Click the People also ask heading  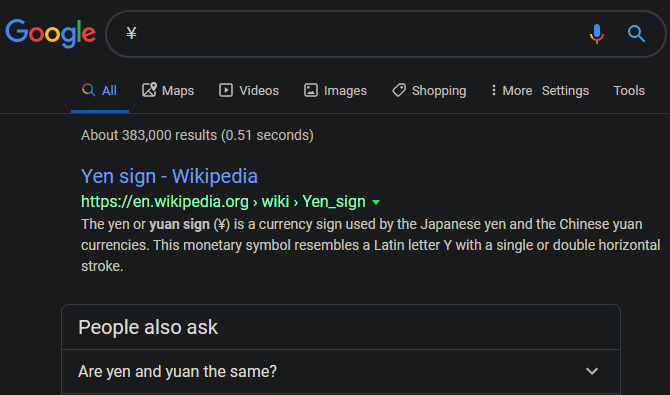(x=148, y=327)
